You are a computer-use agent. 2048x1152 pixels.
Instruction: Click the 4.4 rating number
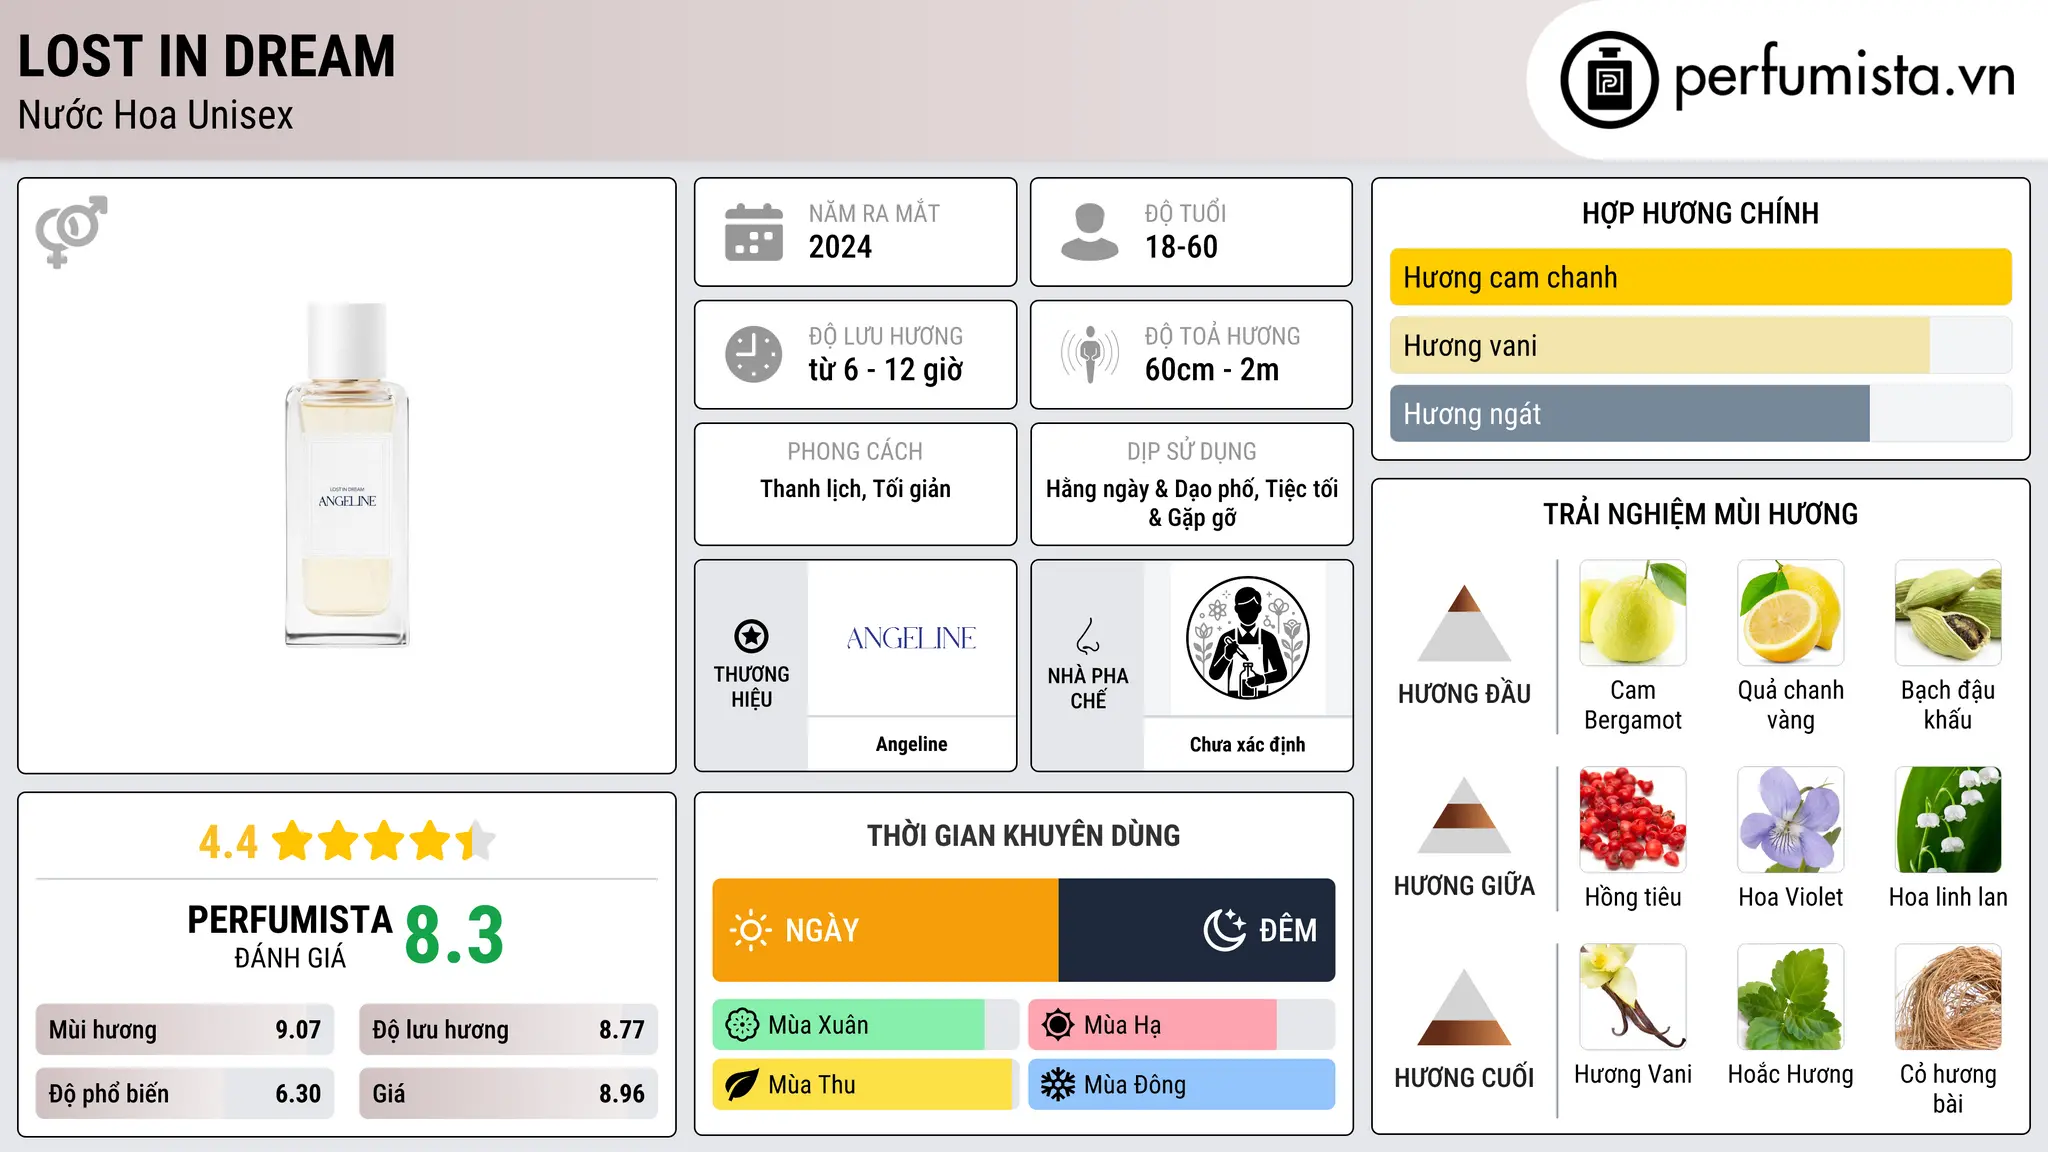228,842
